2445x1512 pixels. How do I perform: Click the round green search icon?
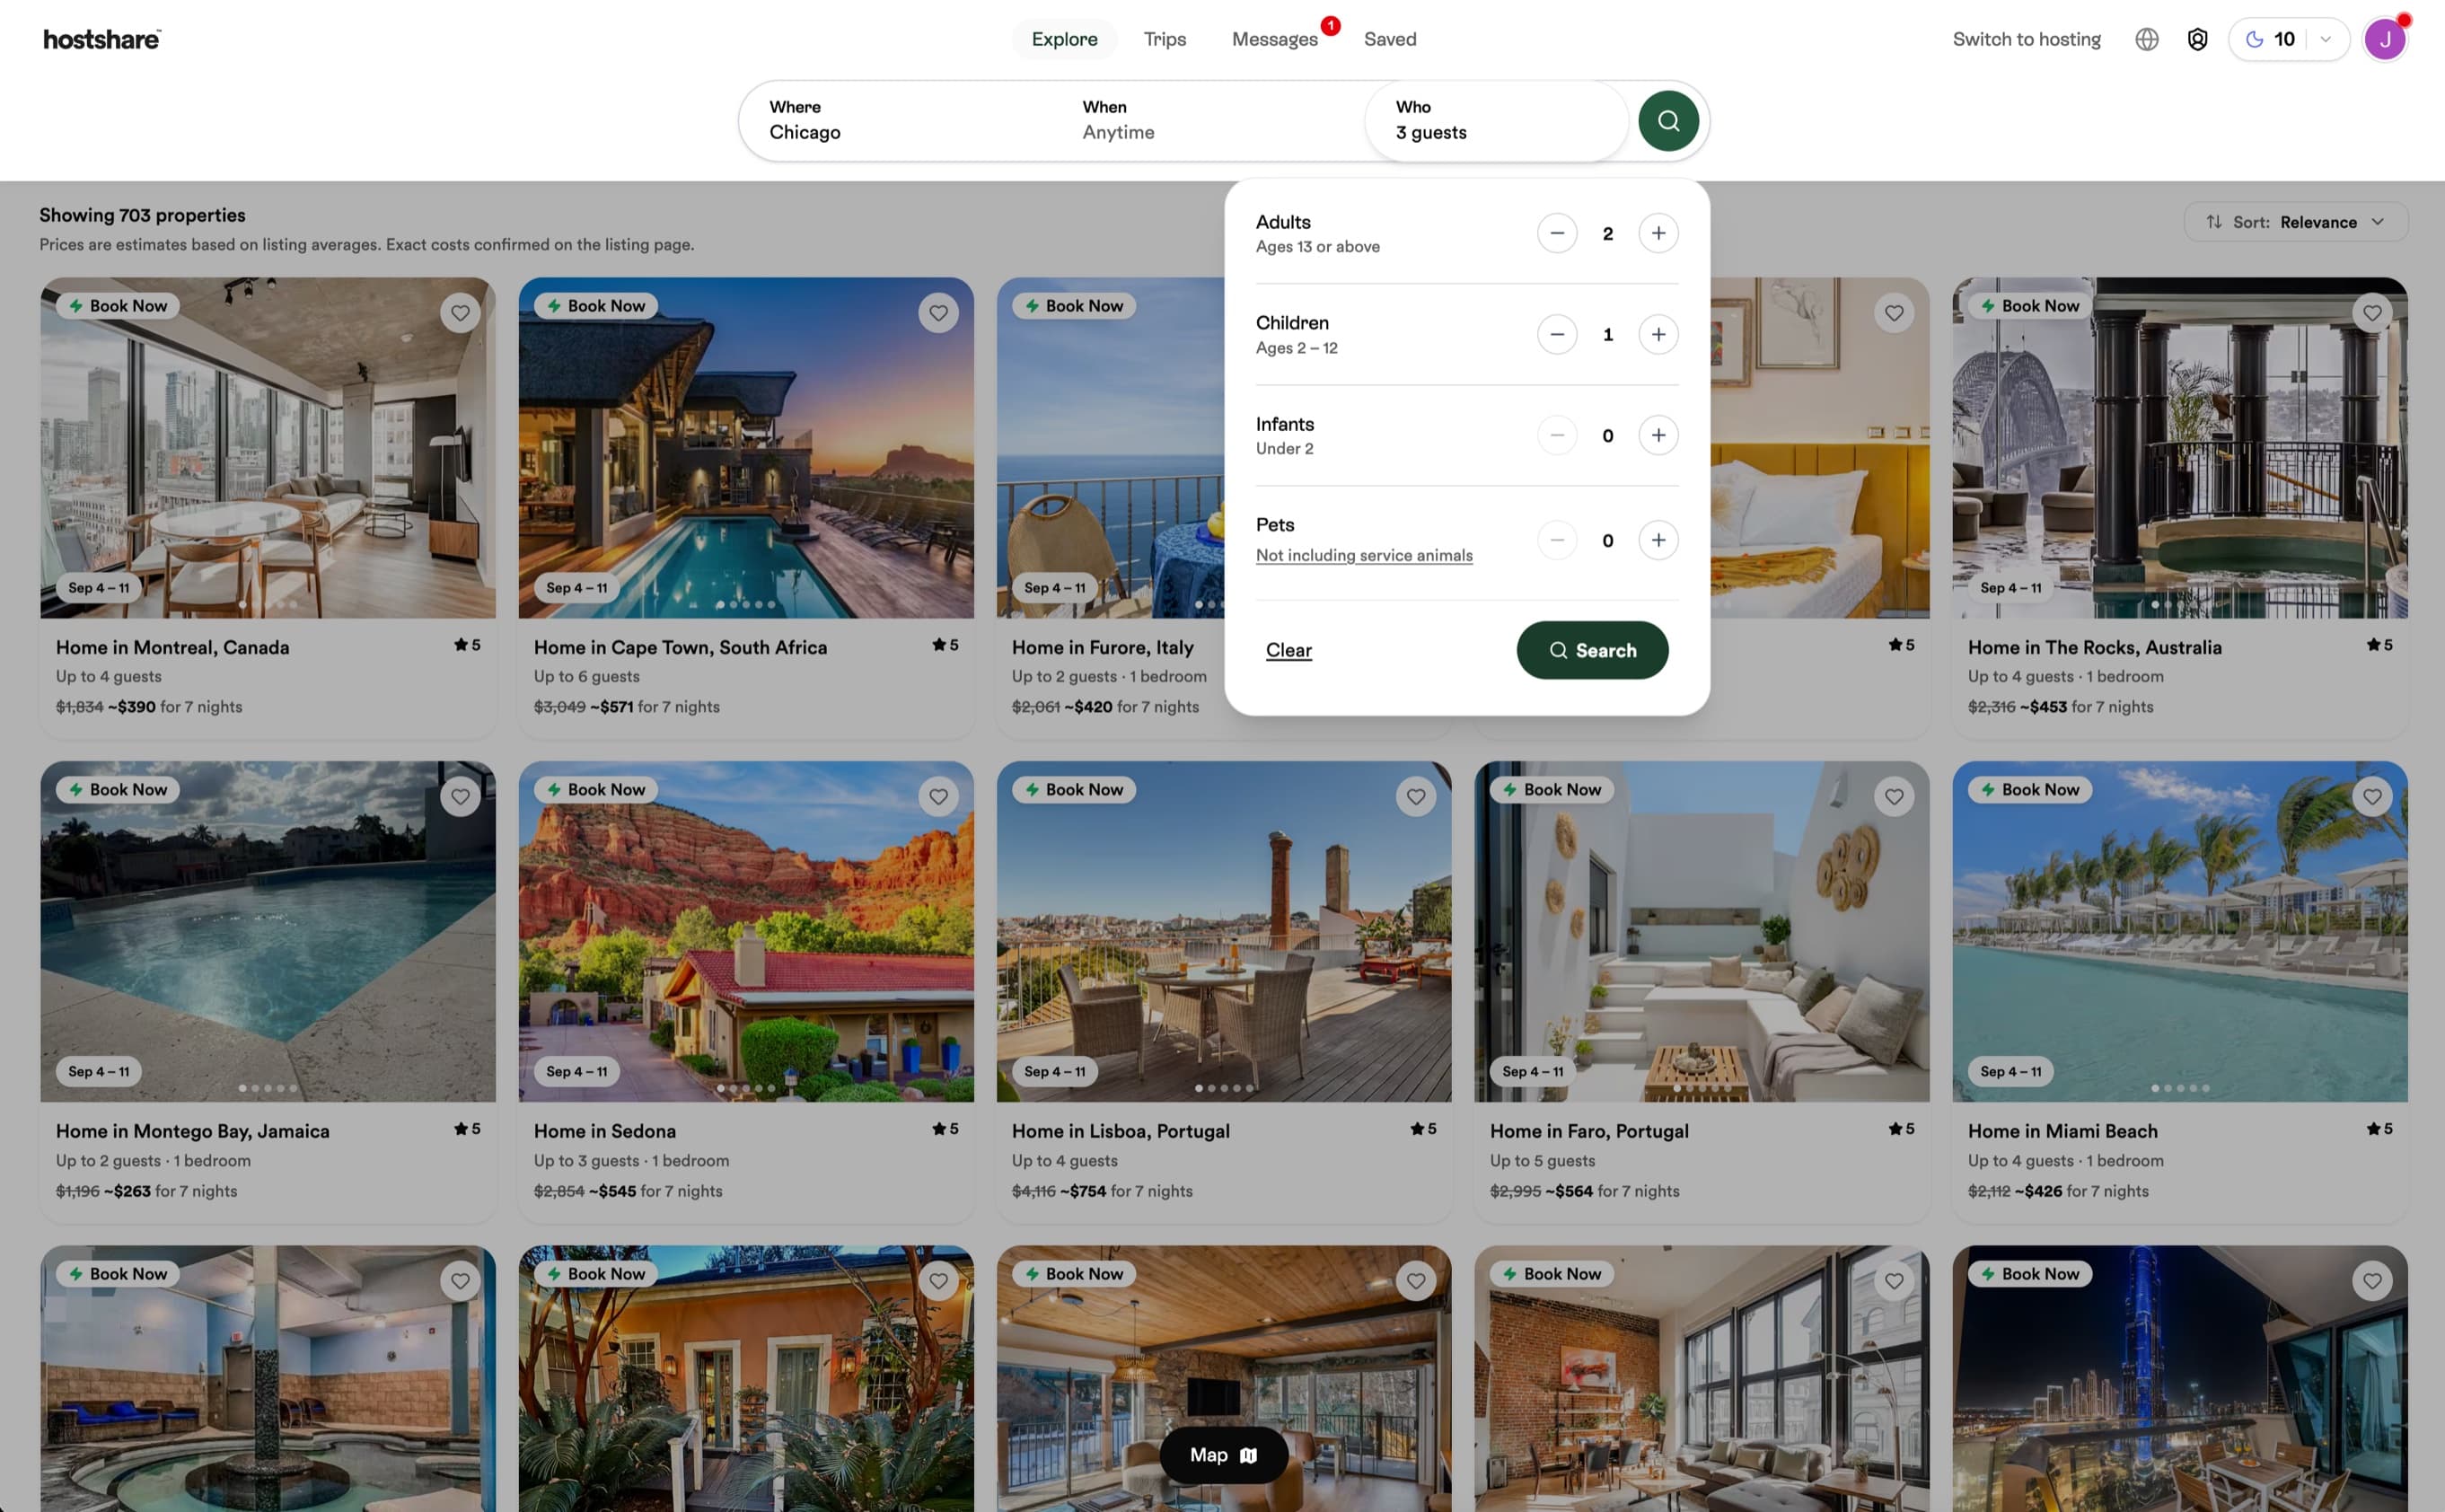click(x=1668, y=121)
